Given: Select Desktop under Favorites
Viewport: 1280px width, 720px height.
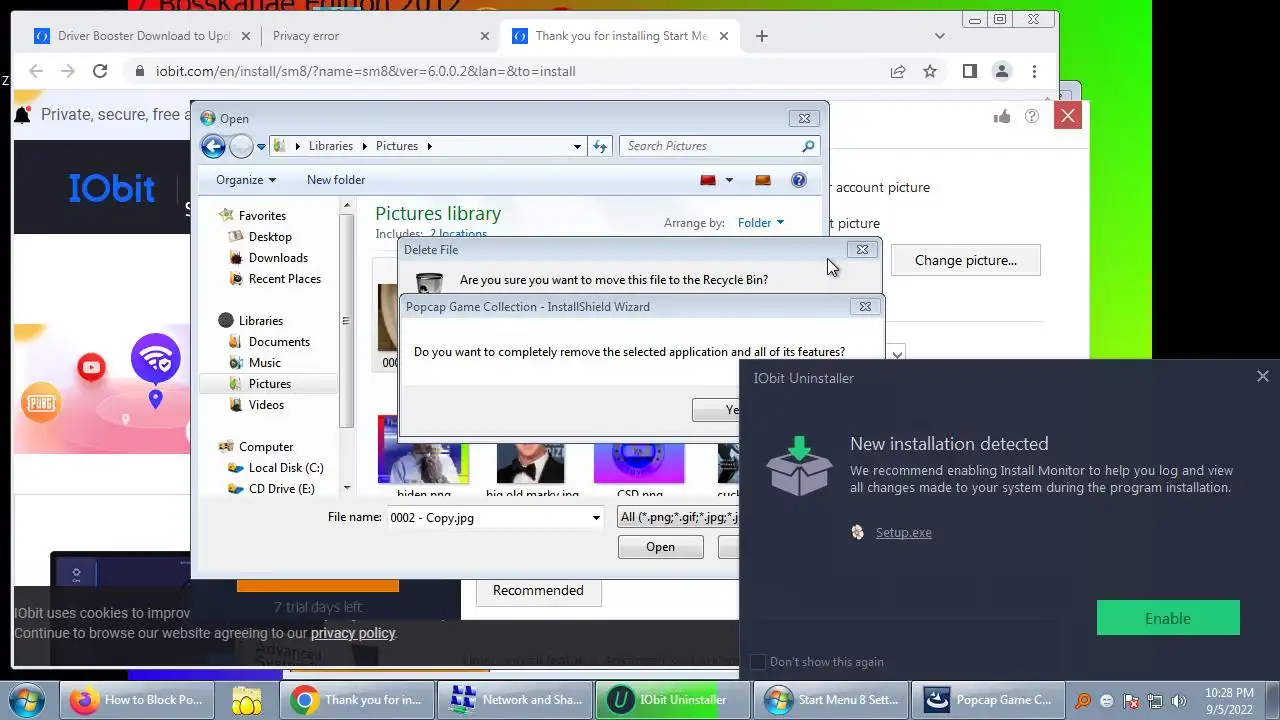Looking at the screenshot, I should point(270,237).
